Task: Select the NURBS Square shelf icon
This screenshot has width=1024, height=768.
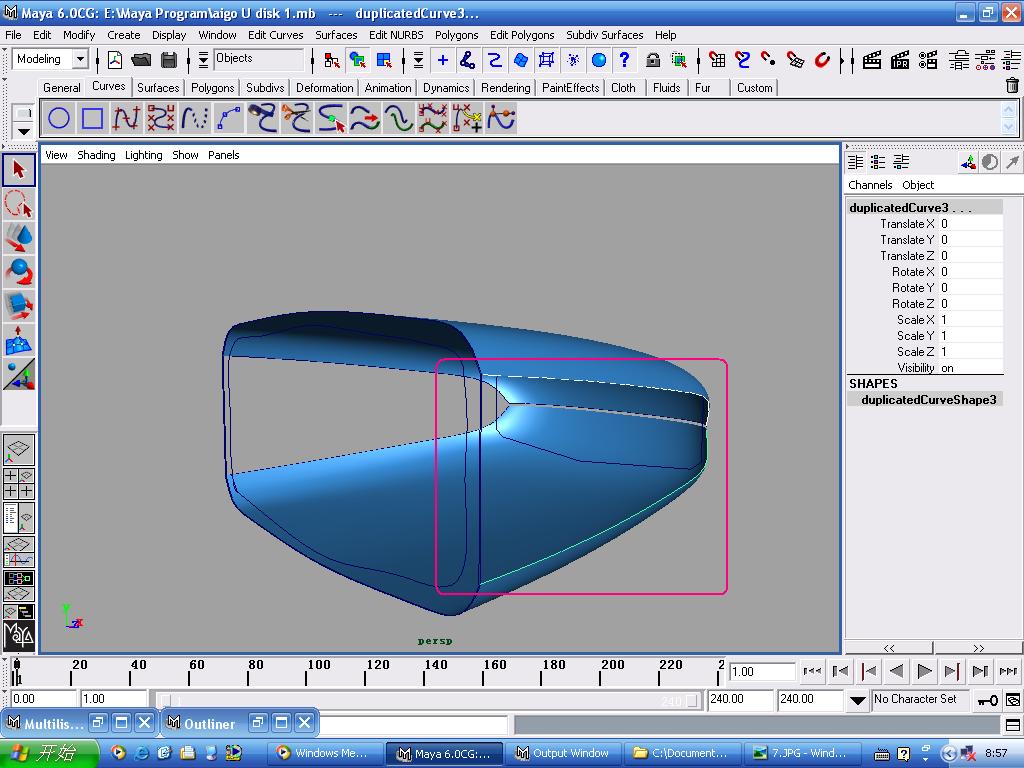Action: tap(92, 118)
